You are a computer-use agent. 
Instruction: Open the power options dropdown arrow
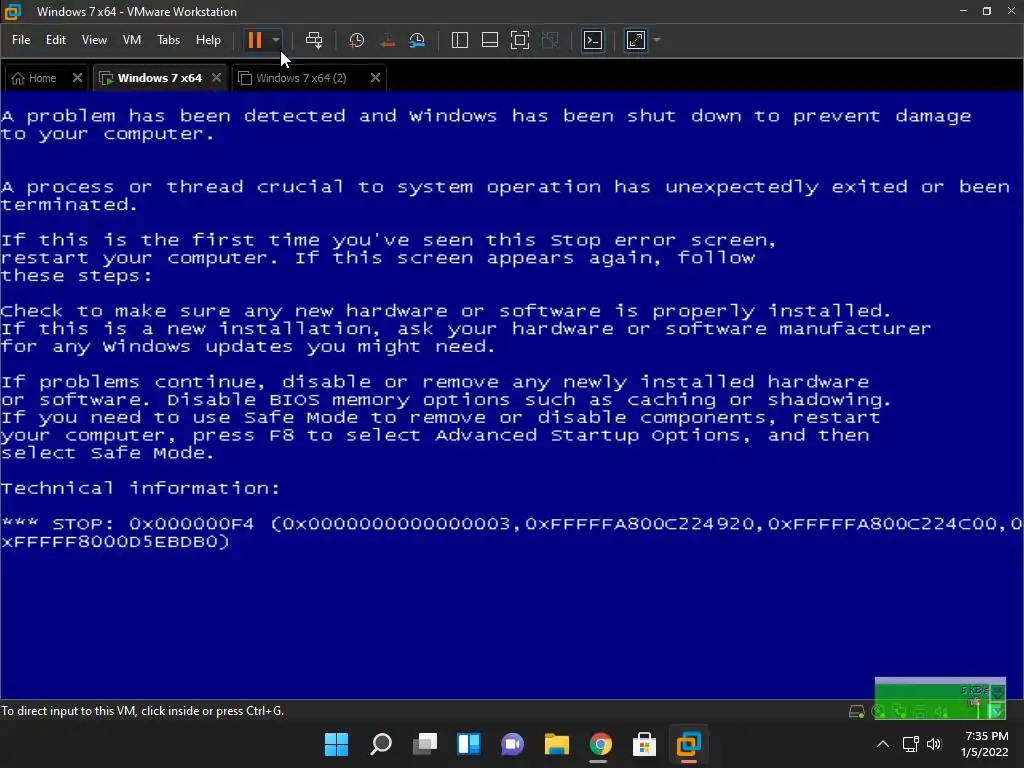coord(276,40)
